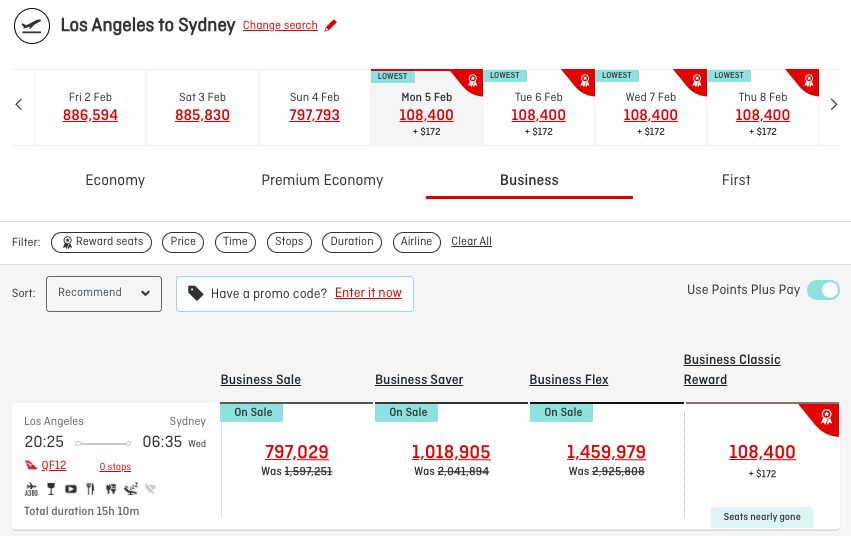Go to next dates with right arrow
Screen dimensions: 851x536
834,105
